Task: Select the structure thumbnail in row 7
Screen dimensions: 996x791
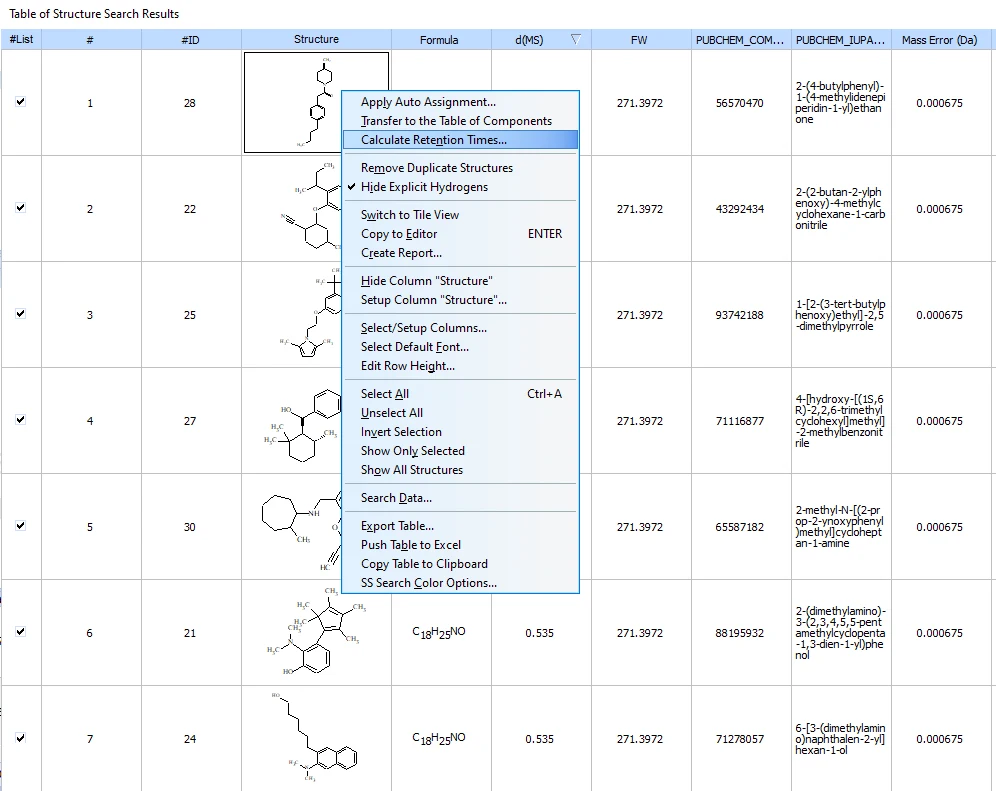Action: pos(316,738)
